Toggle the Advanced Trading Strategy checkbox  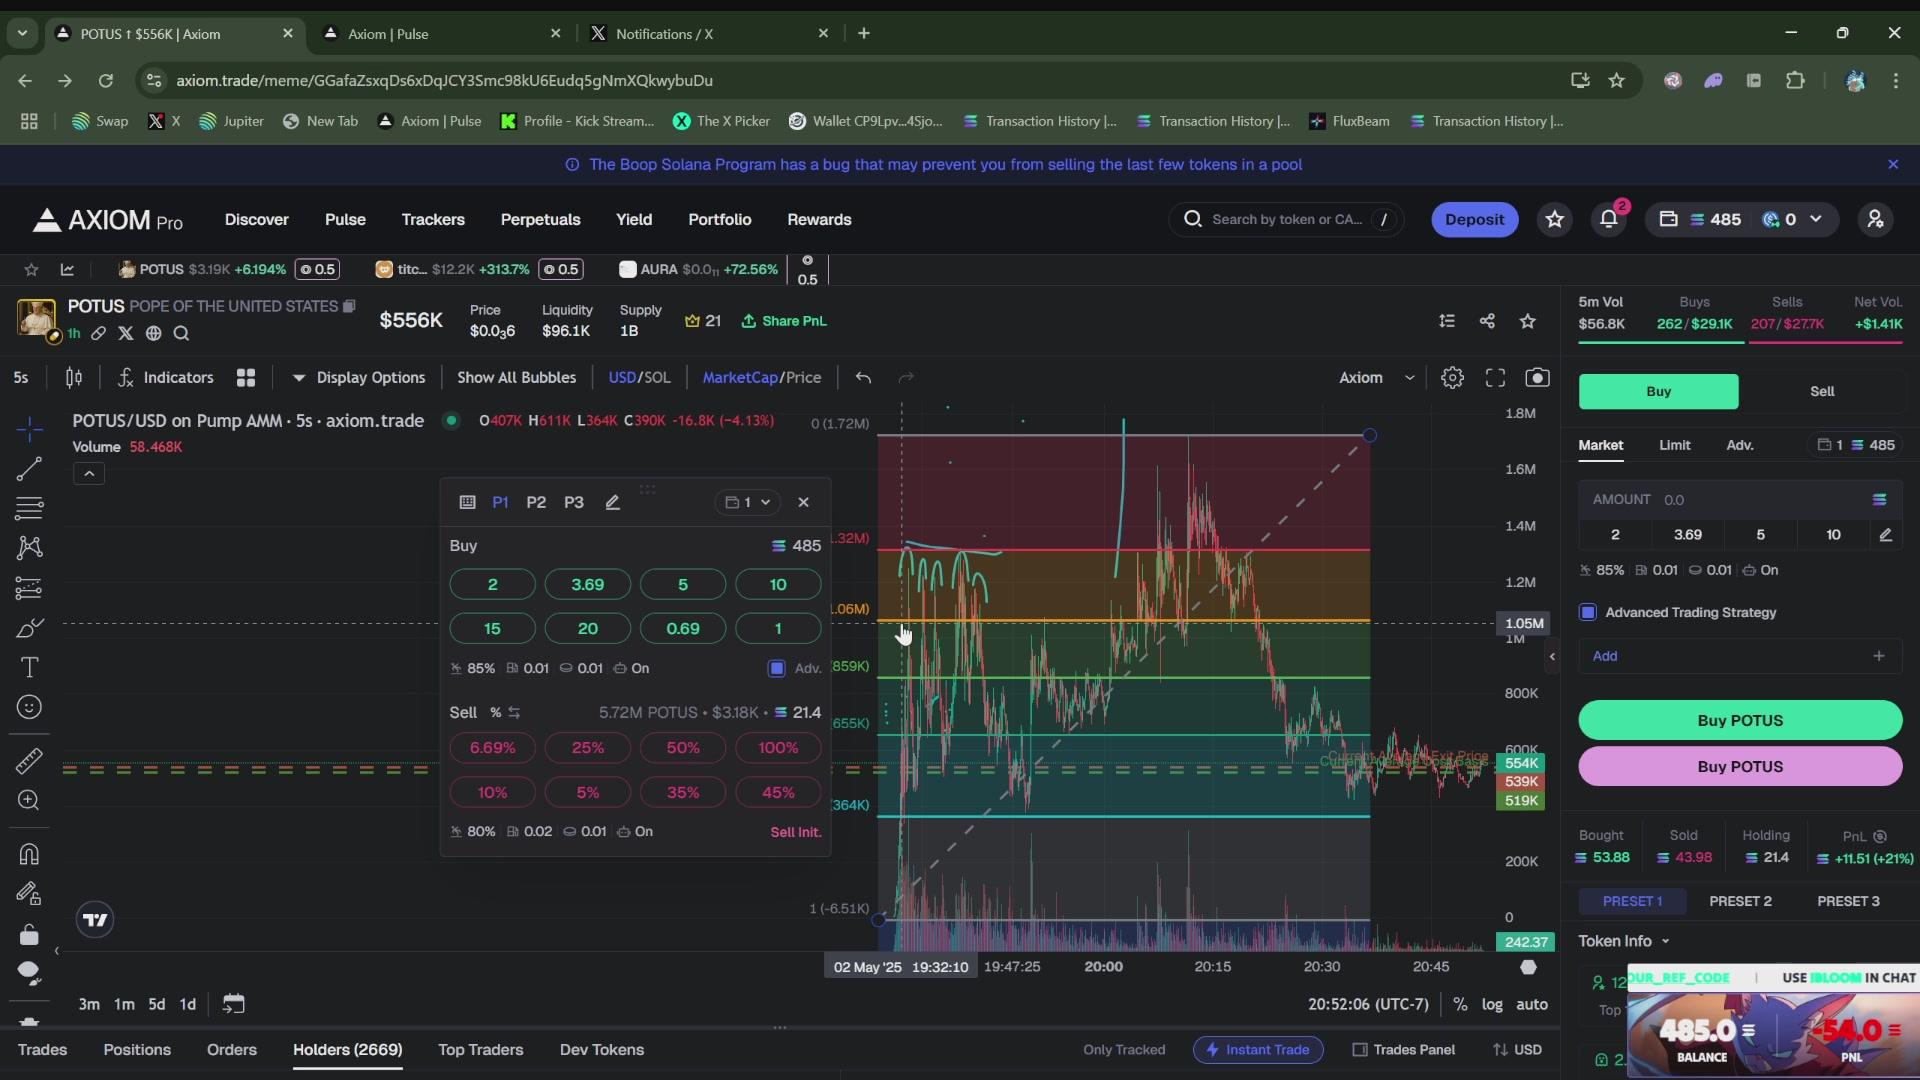1588,612
